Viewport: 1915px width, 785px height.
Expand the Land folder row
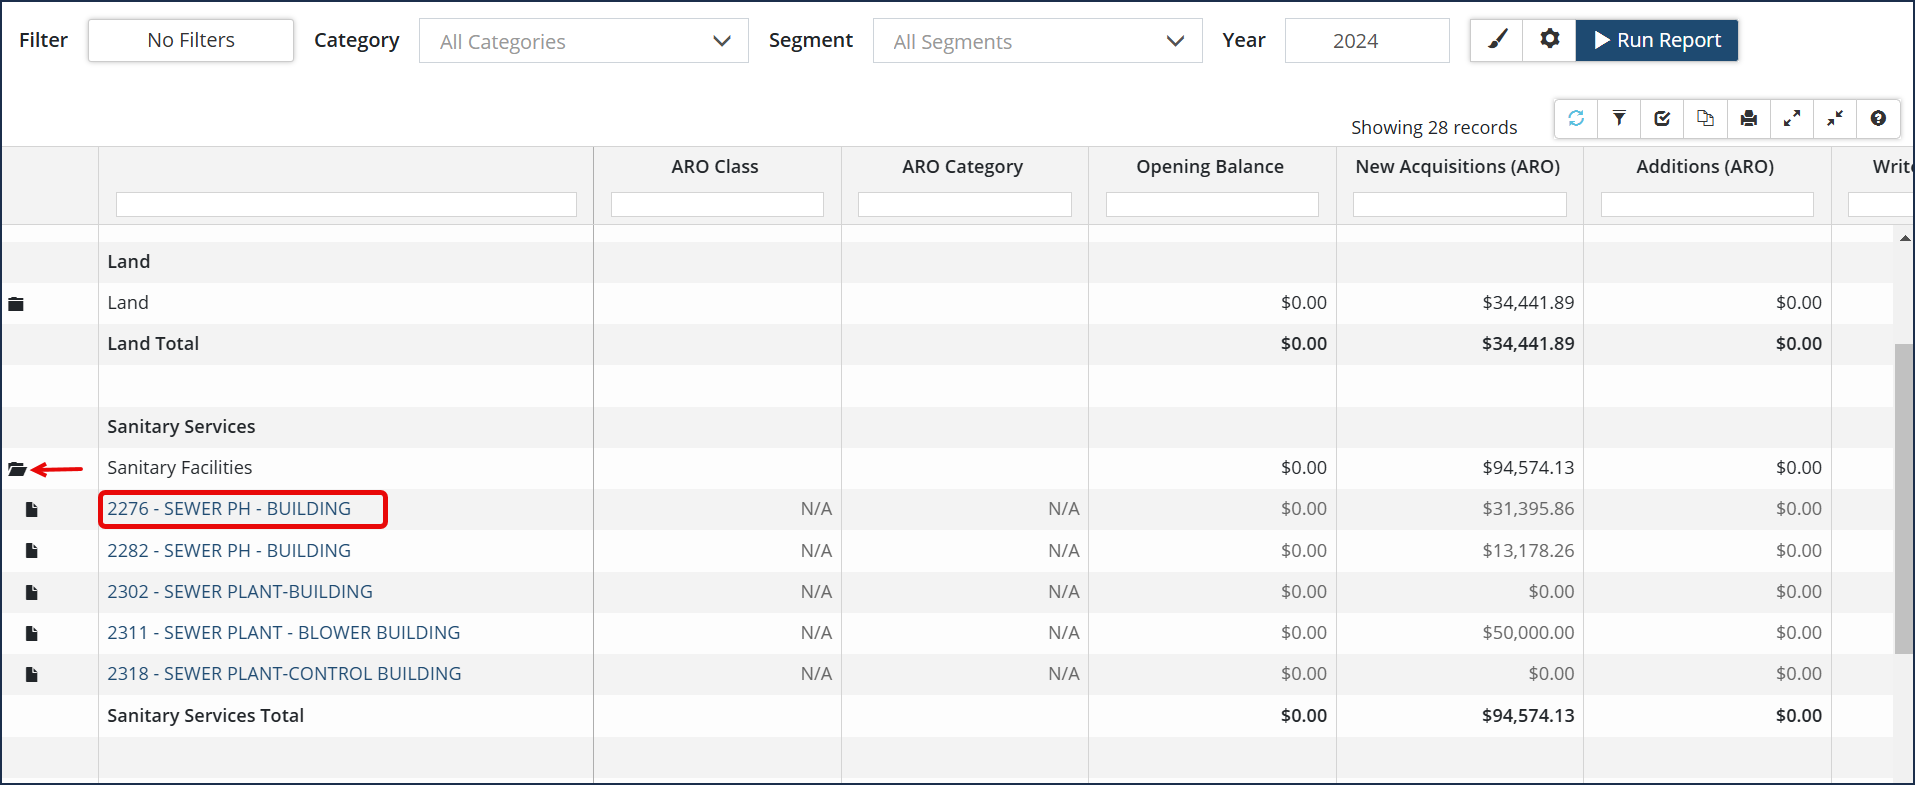16,304
